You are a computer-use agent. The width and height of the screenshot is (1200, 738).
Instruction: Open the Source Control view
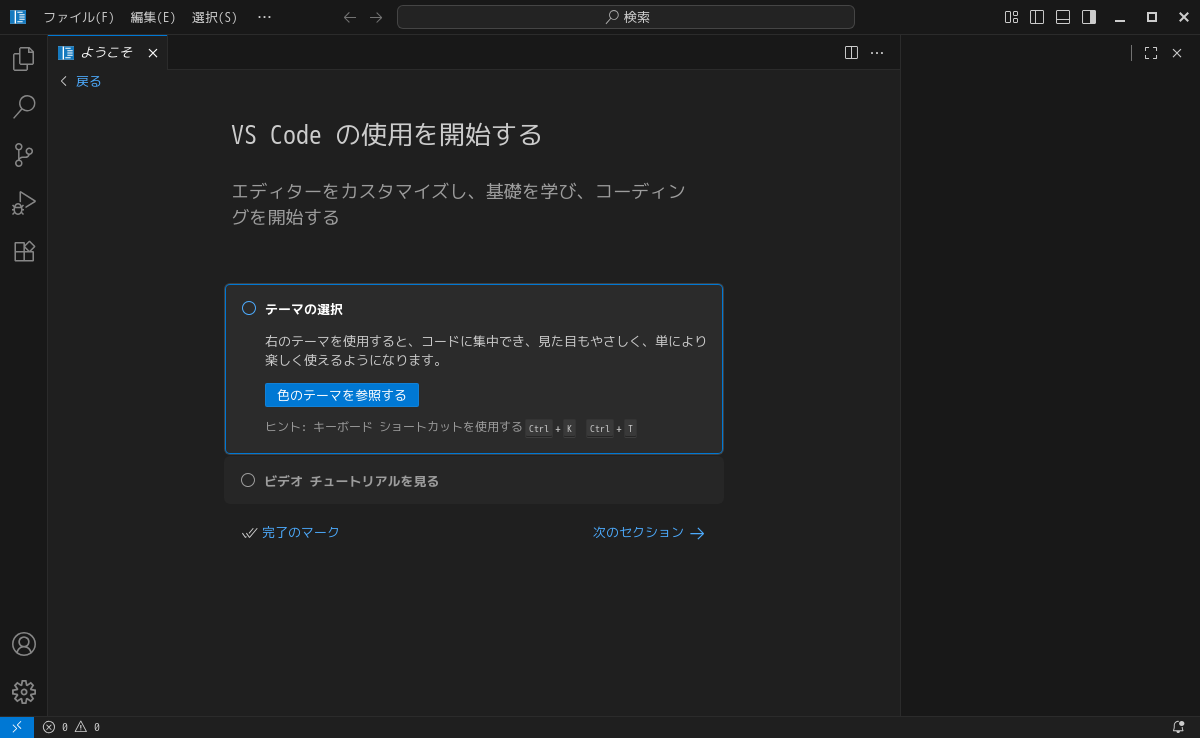point(24,155)
